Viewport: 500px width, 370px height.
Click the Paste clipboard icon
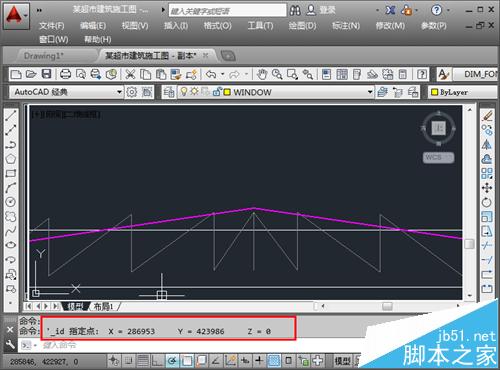(x=161, y=74)
